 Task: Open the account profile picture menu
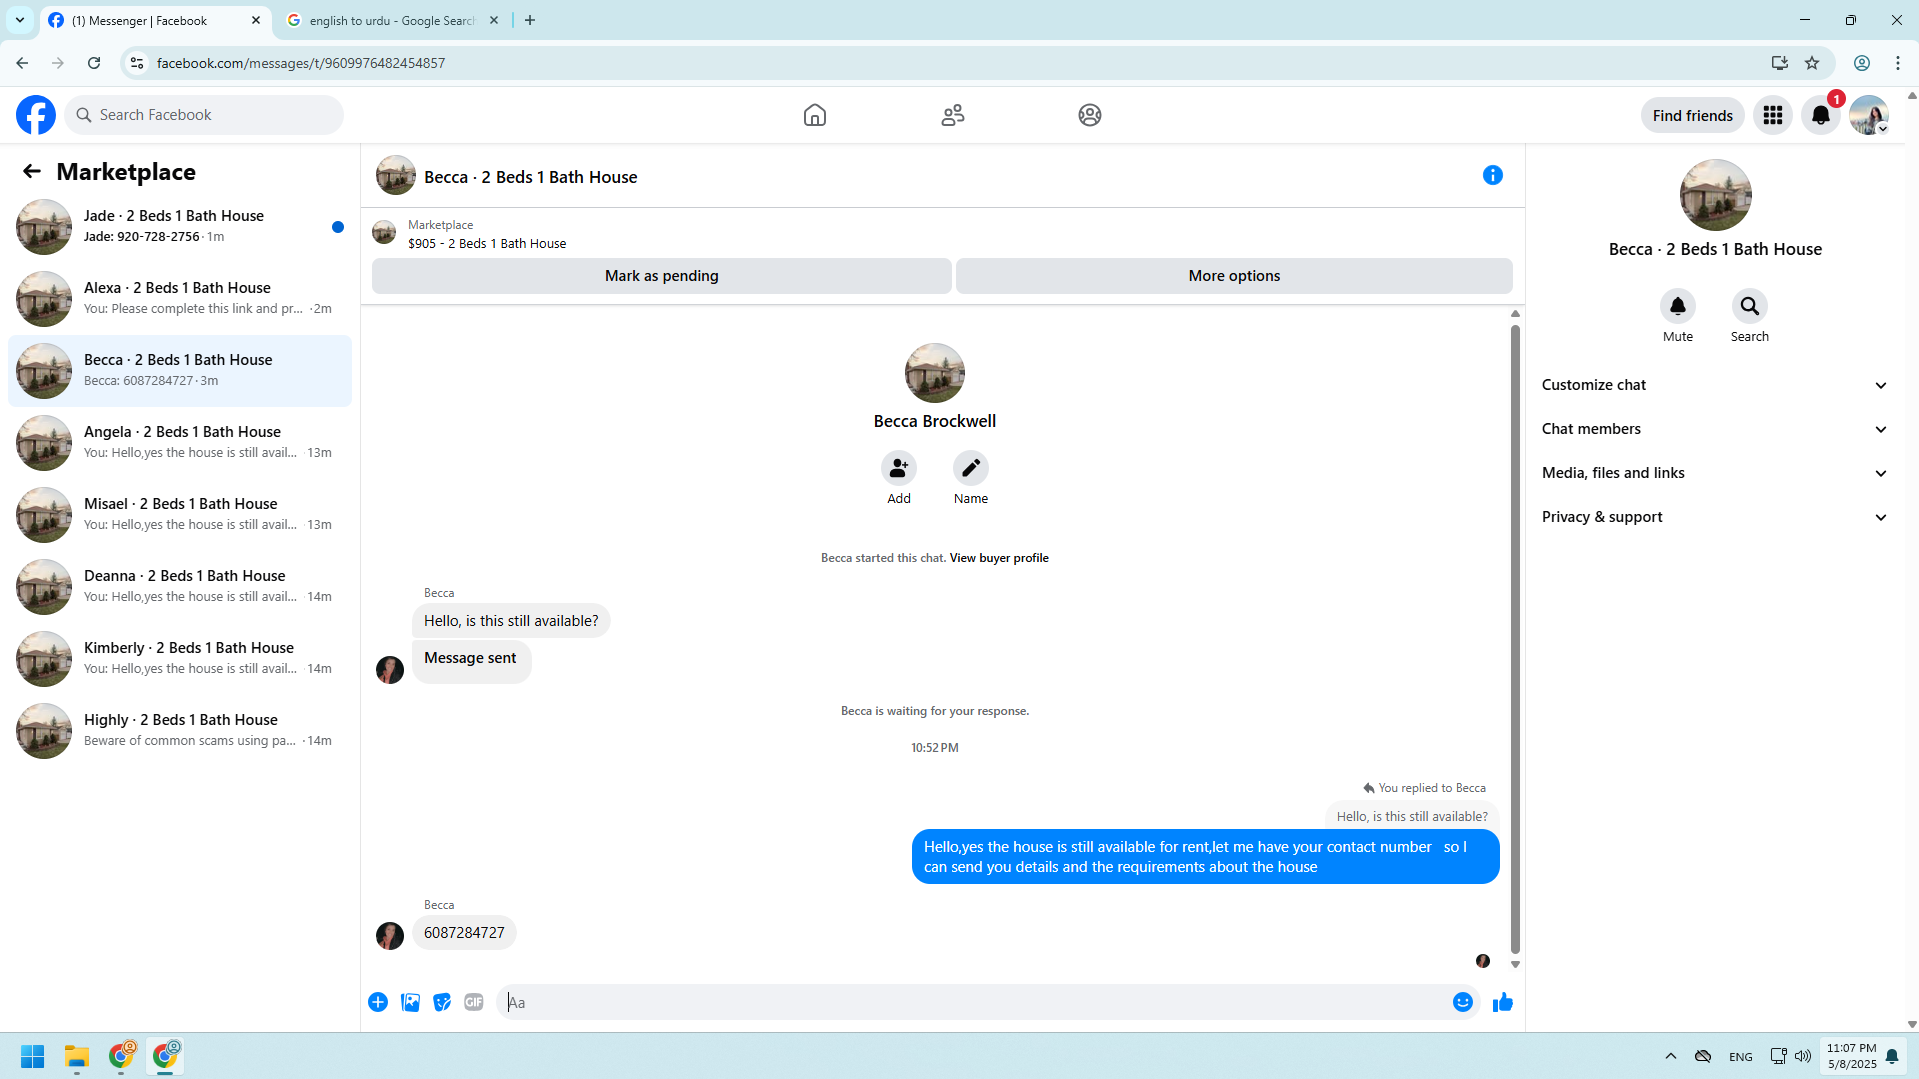click(x=1869, y=115)
